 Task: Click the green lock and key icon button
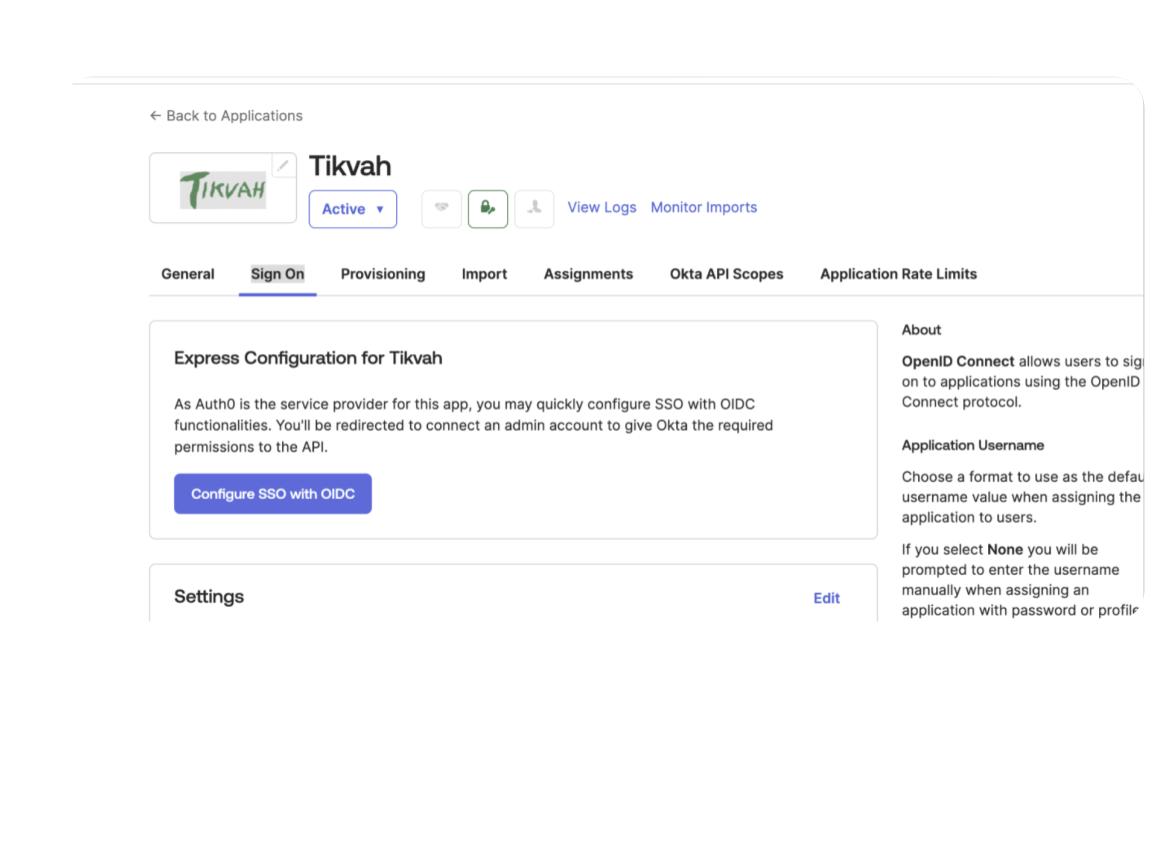tap(488, 209)
